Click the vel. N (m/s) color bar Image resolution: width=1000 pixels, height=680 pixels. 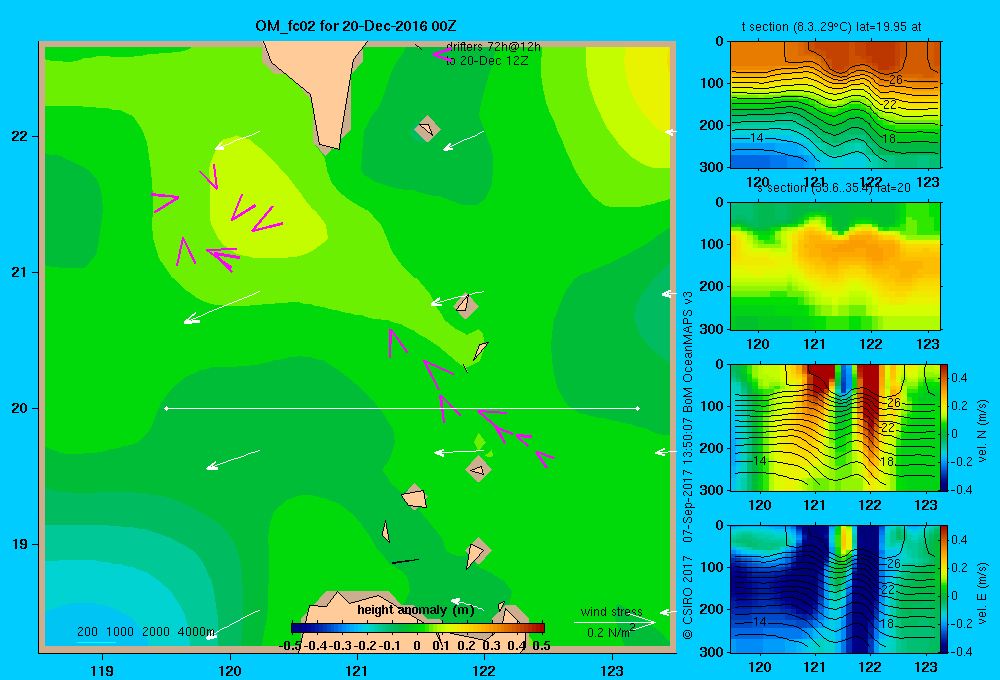tap(945, 427)
